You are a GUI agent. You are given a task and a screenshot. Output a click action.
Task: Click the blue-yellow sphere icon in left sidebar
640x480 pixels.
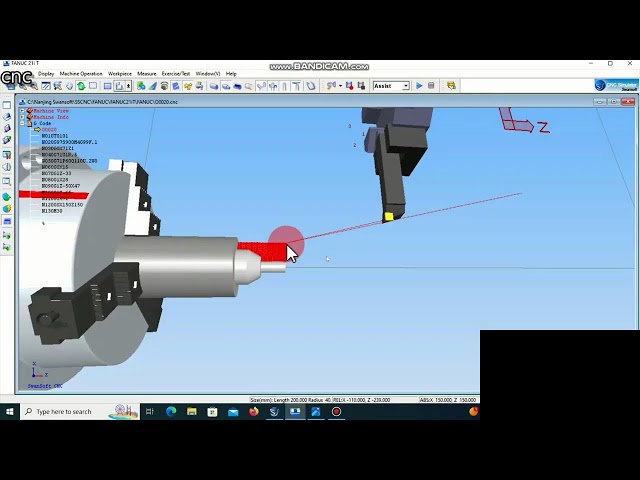(7, 209)
